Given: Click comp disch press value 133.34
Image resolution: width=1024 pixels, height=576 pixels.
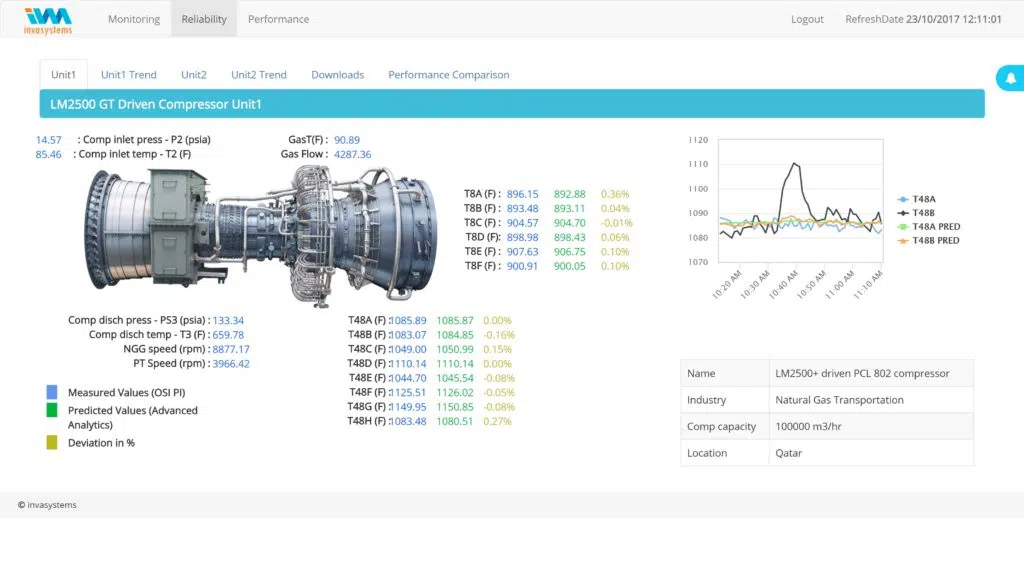Looking at the screenshot, I should click(x=228, y=320).
